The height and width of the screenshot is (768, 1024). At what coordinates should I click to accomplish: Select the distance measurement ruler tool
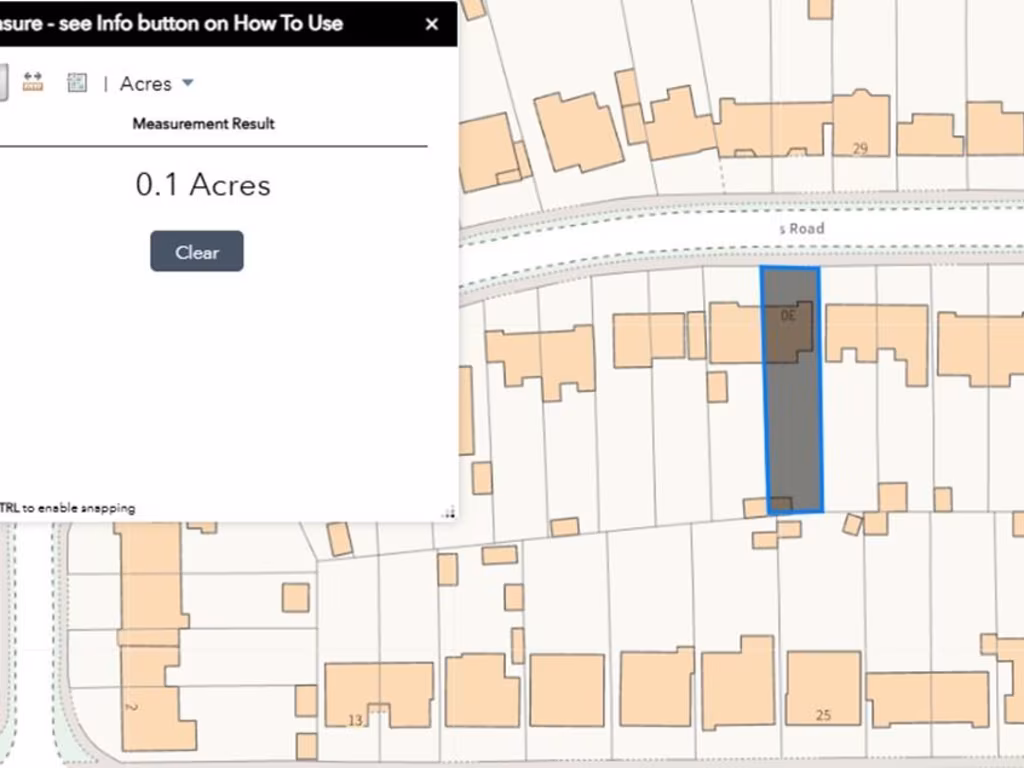coord(33,83)
